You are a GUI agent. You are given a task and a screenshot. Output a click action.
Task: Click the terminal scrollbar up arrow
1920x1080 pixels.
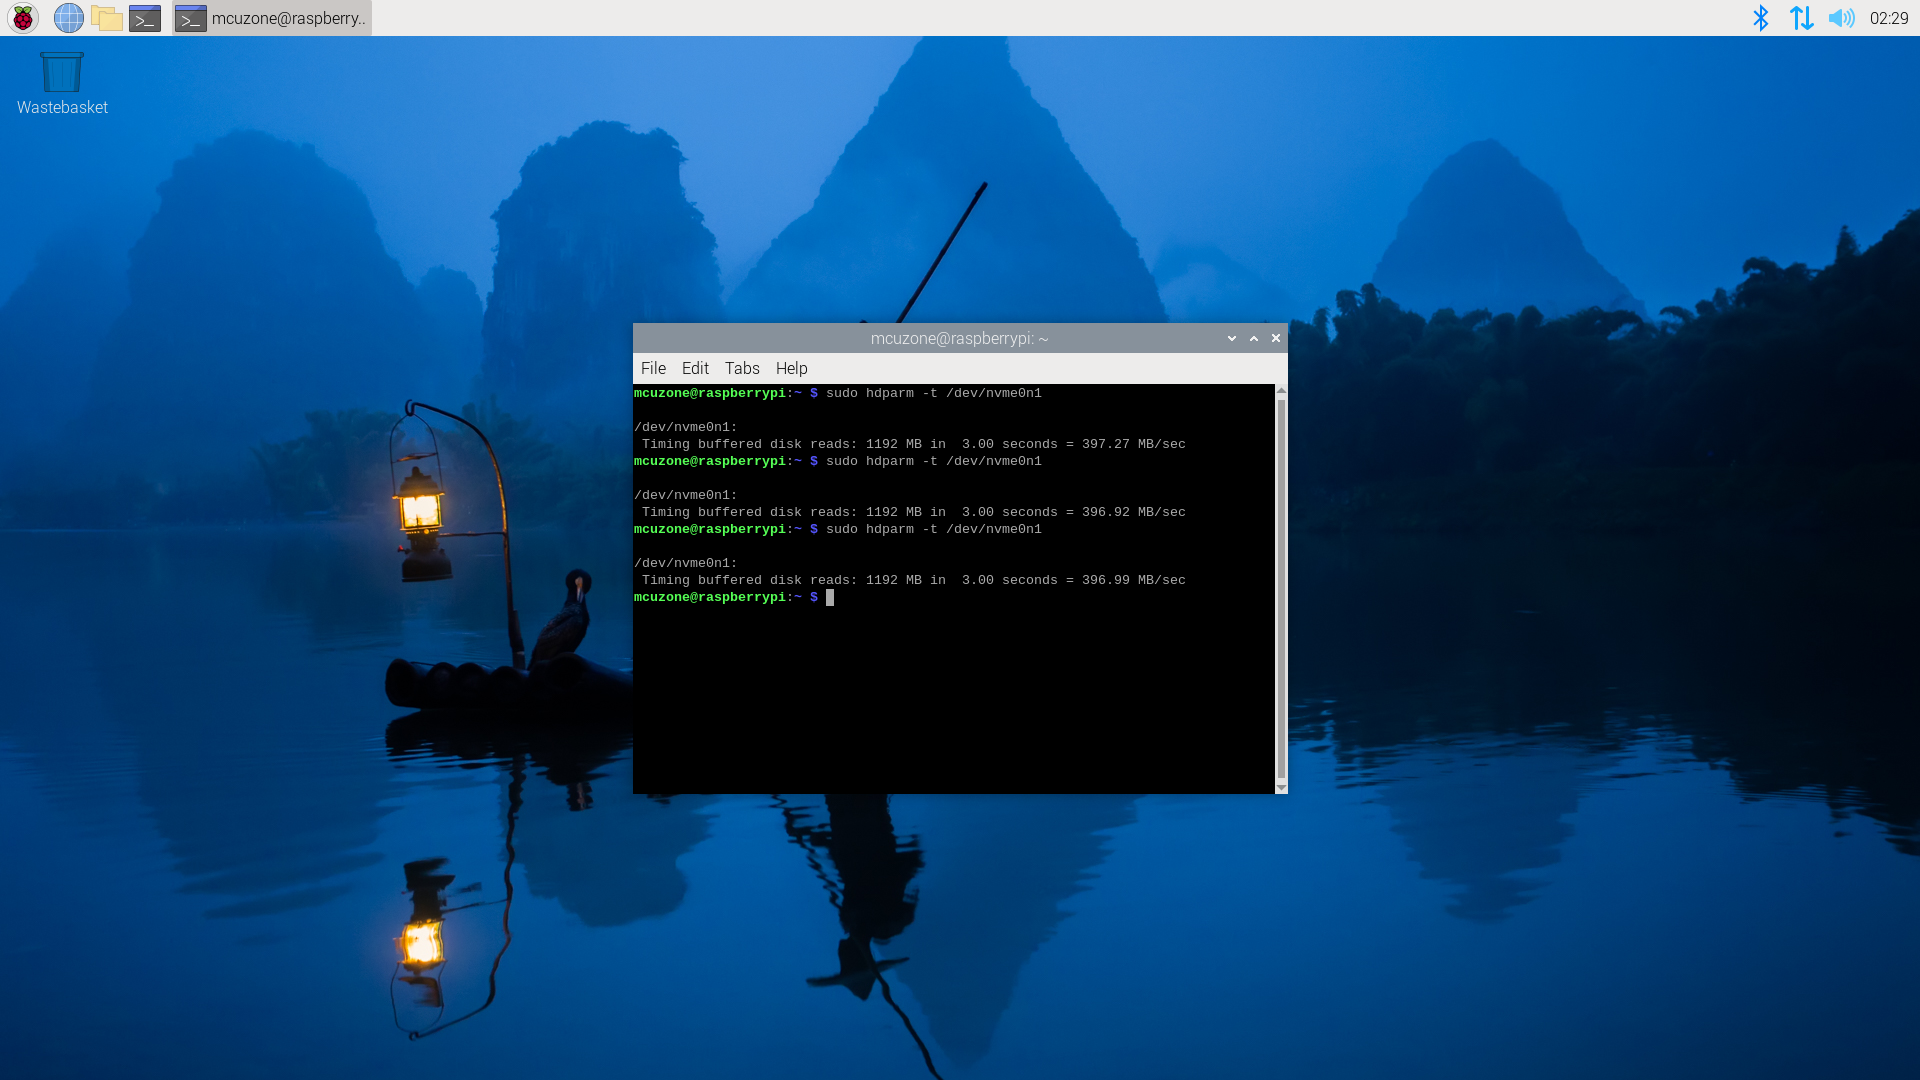click(x=1281, y=391)
